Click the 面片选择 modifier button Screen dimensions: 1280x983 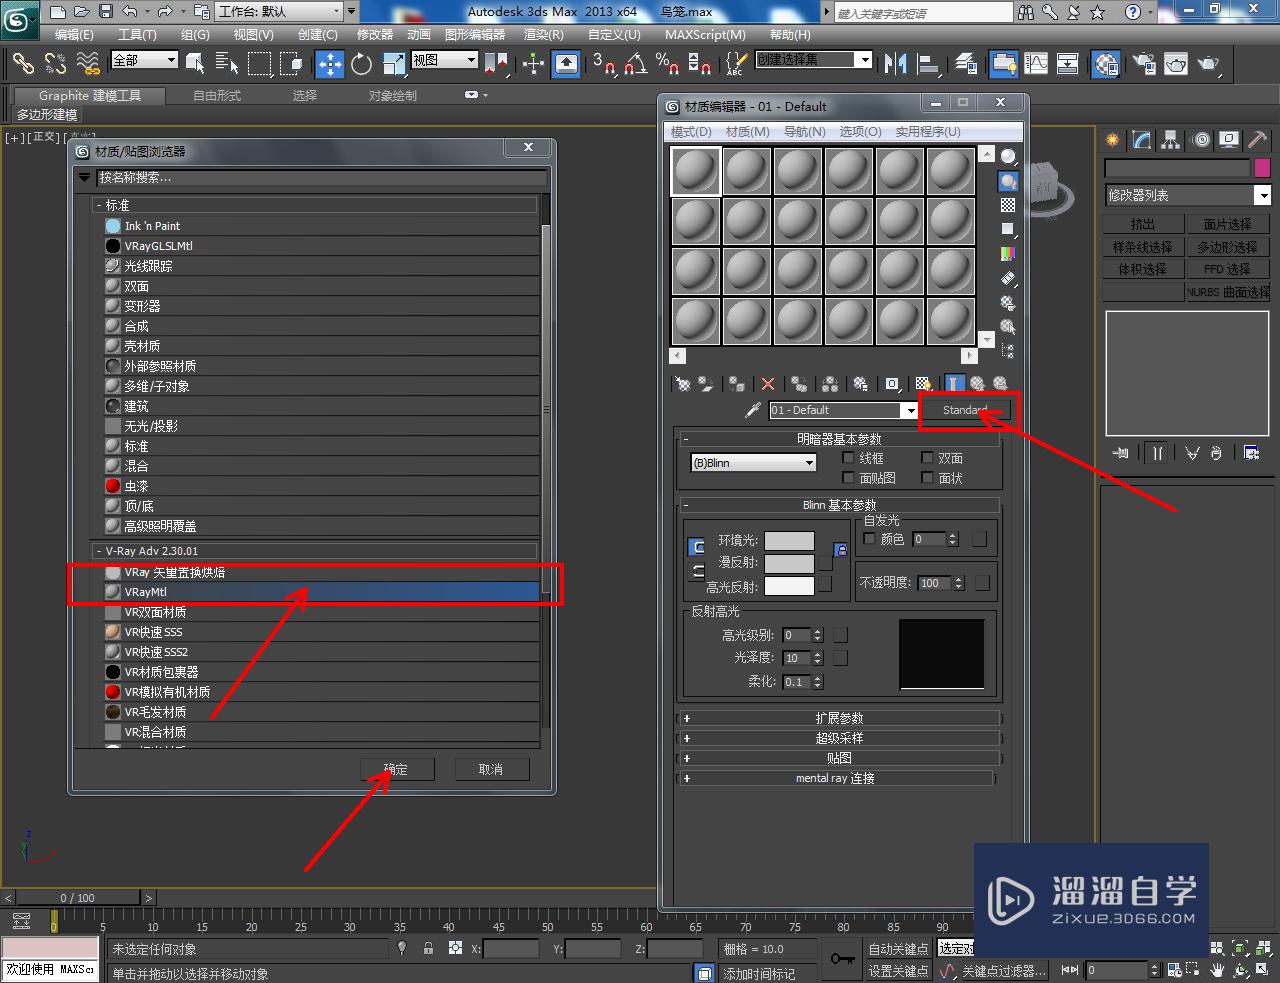(1227, 224)
